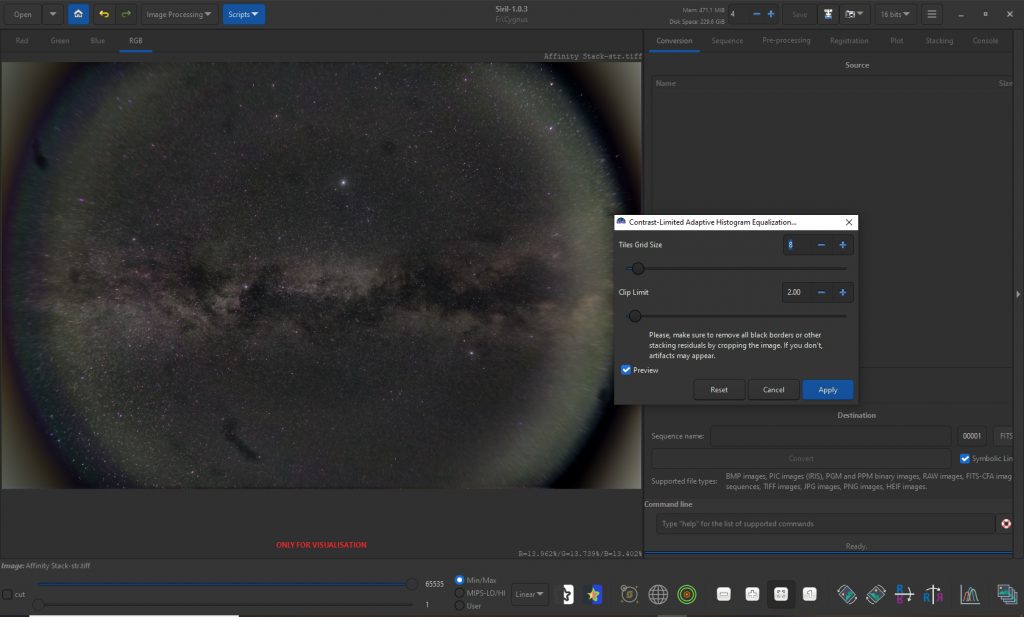The width and height of the screenshot is (1024, 617).
Task: Click the Open button
Action: (x=23, y=14)
